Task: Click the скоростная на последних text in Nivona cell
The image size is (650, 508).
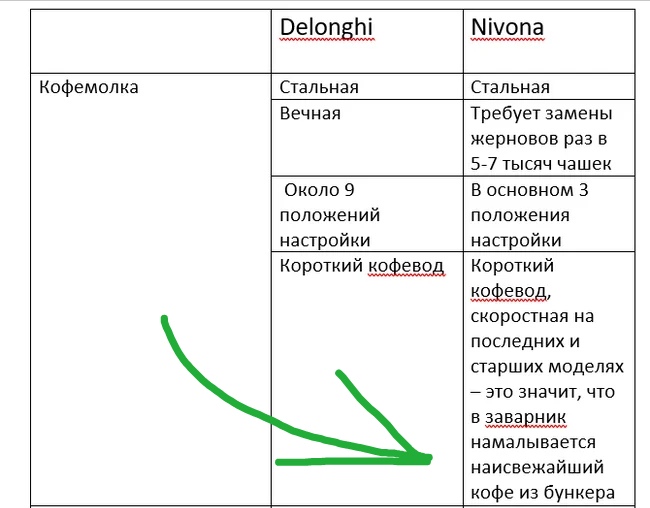Action: coord(532,328)
